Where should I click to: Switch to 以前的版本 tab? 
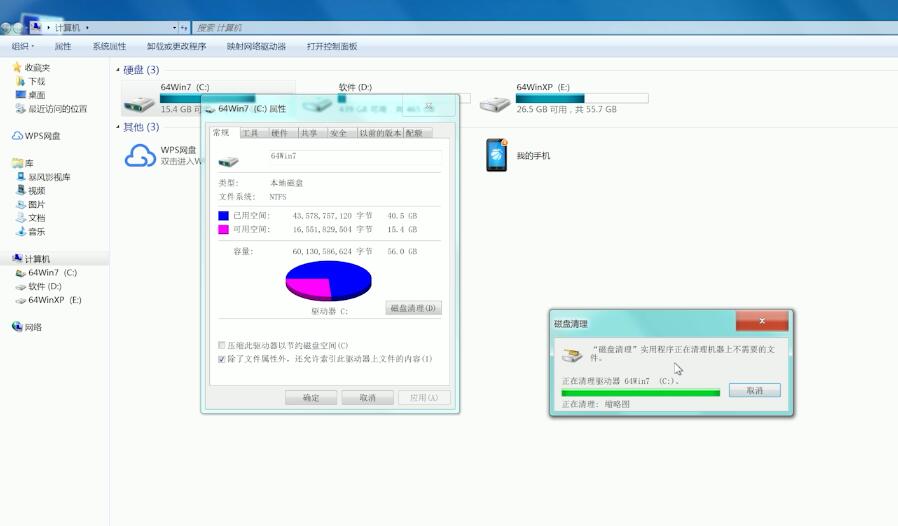click(x=380, y=133)
